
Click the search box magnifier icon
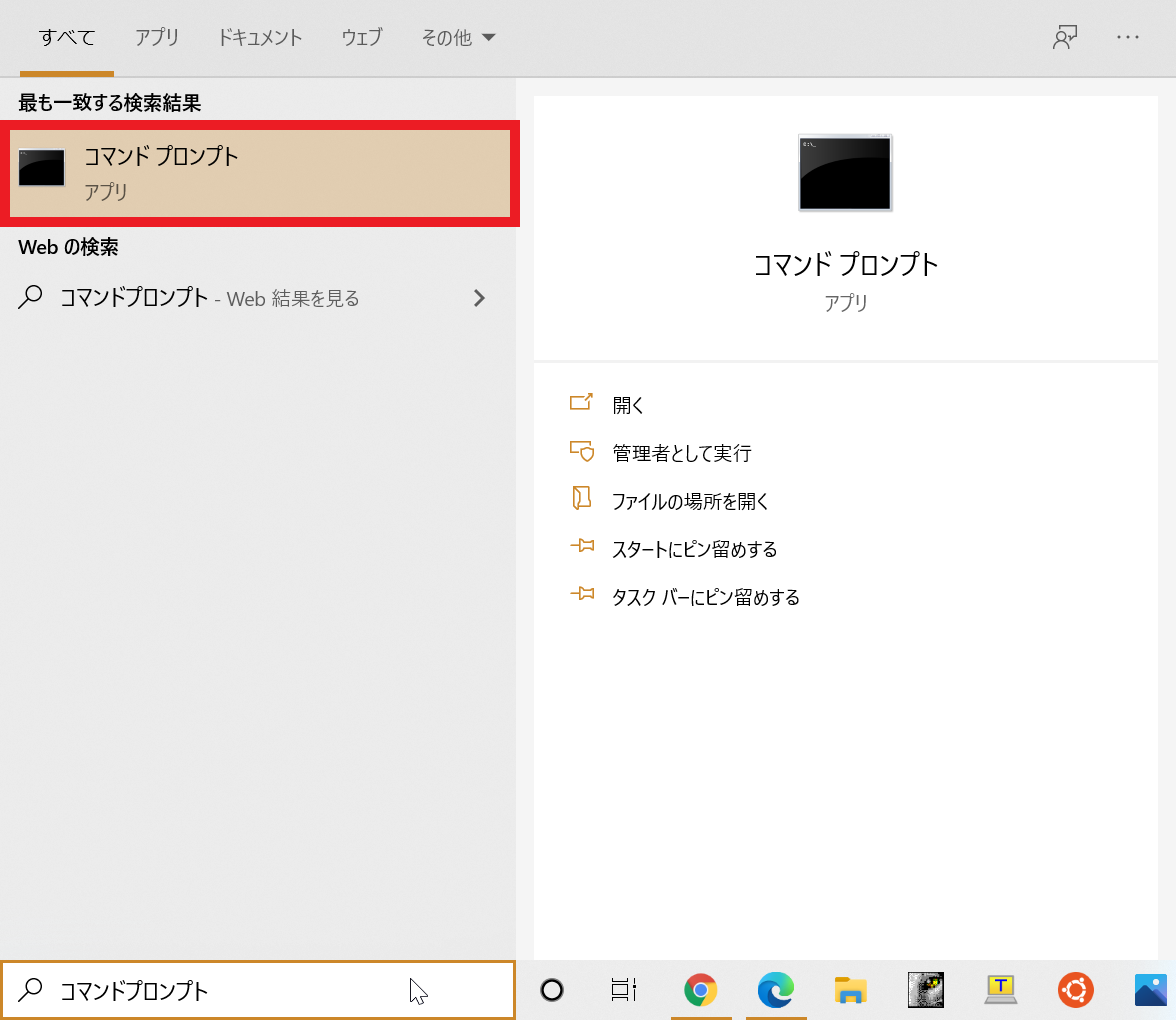click(30, 990)
